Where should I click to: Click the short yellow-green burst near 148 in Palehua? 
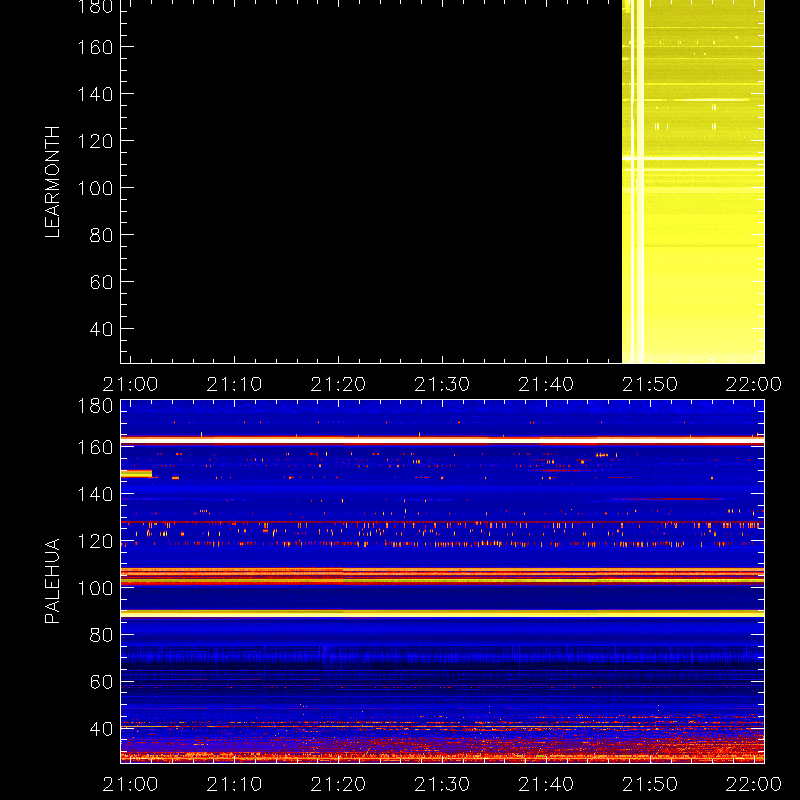pyautogui.click(x=136, y=474)
